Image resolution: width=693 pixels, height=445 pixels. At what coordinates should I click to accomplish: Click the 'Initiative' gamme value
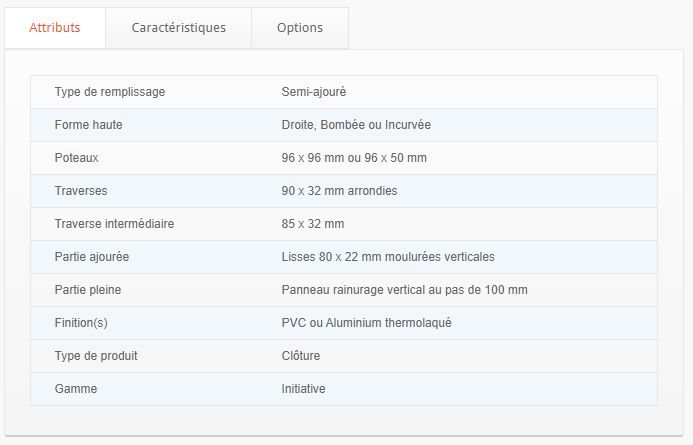(304, 389)
